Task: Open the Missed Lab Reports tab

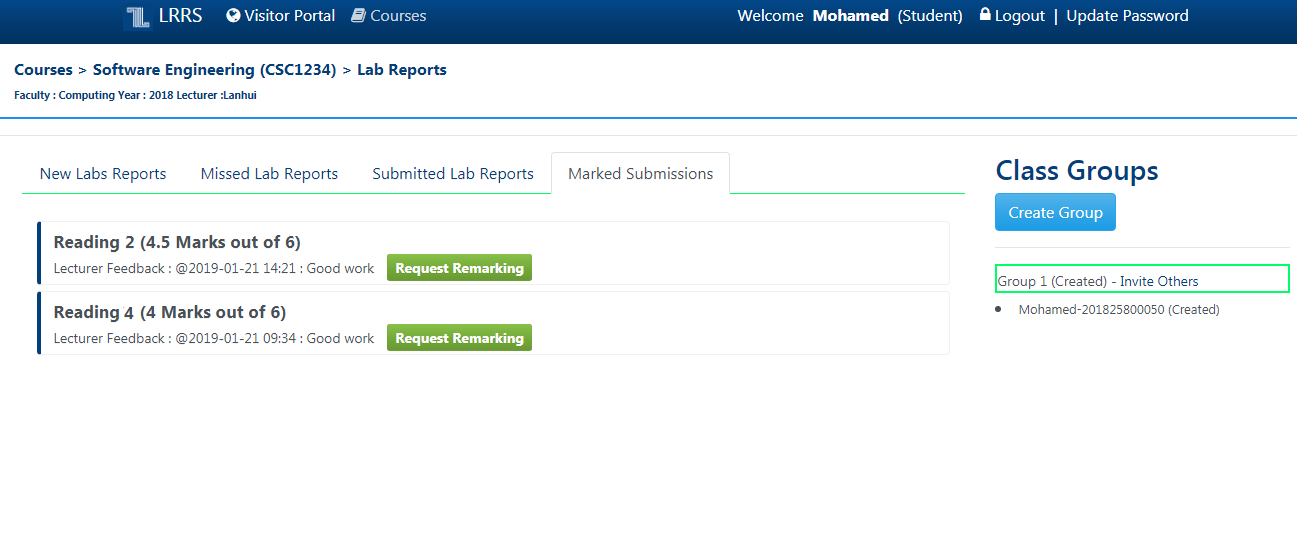Action: point(269,174)
